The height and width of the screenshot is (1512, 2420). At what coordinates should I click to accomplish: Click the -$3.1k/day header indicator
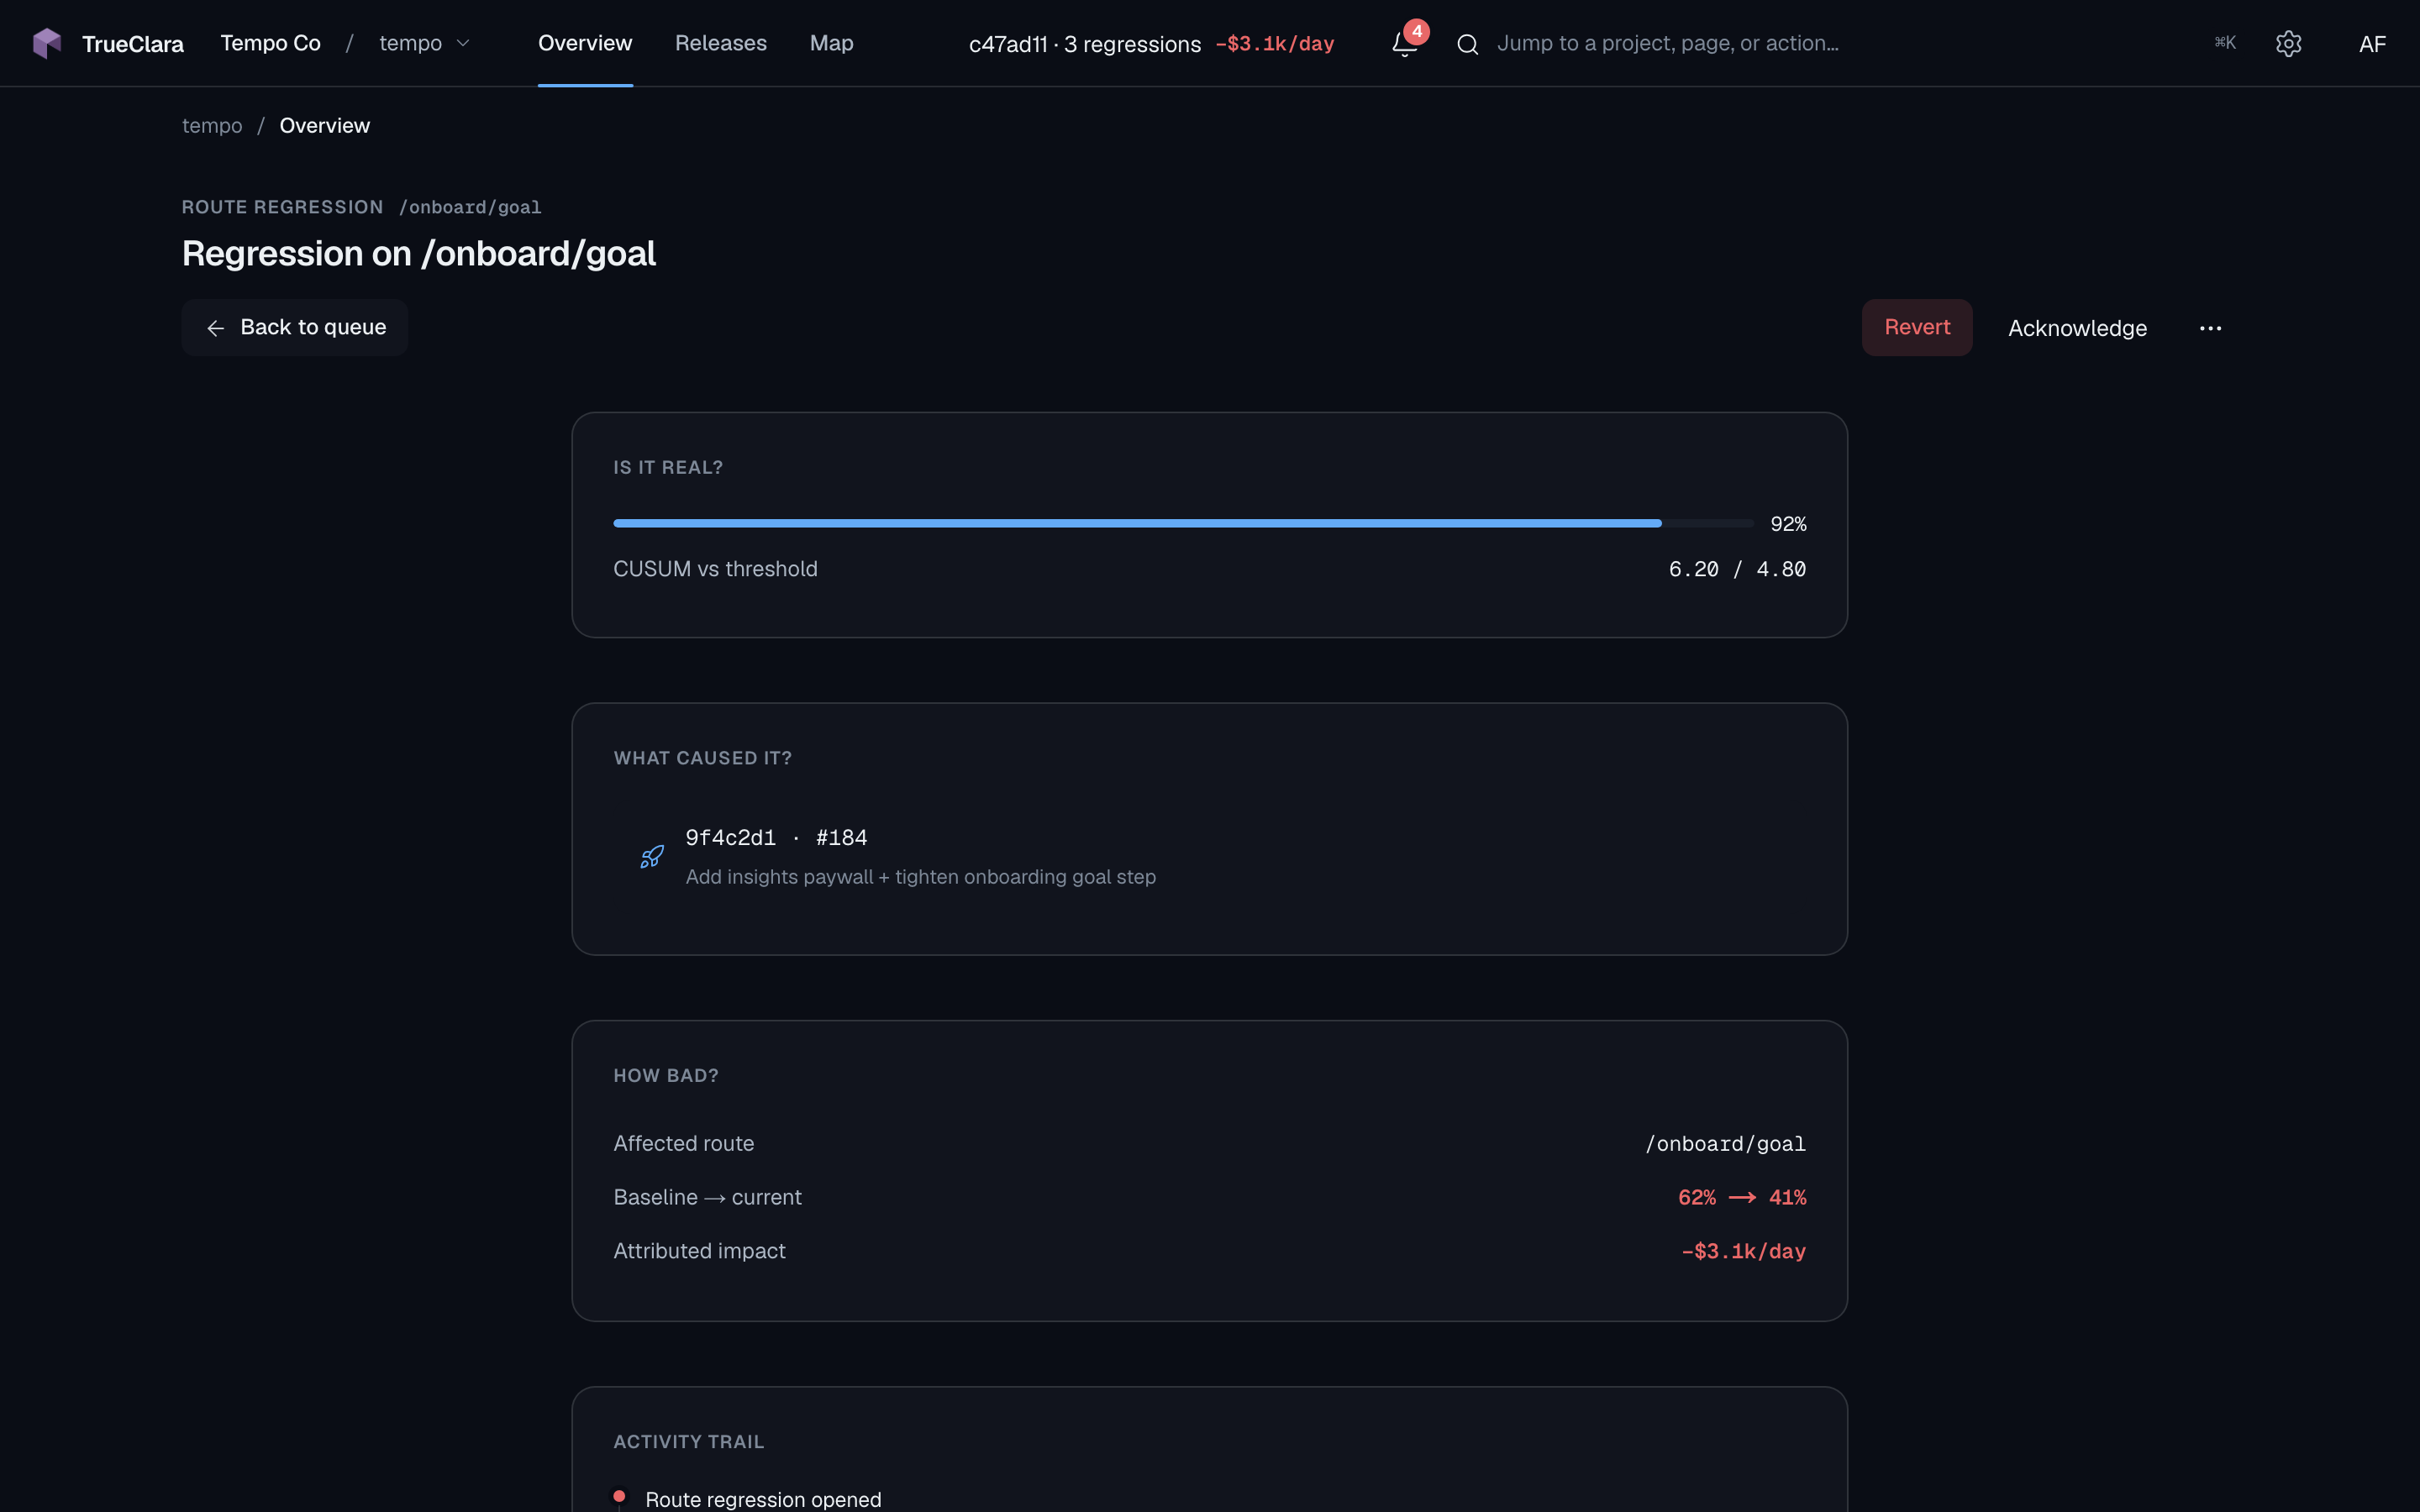point(1275,44)
